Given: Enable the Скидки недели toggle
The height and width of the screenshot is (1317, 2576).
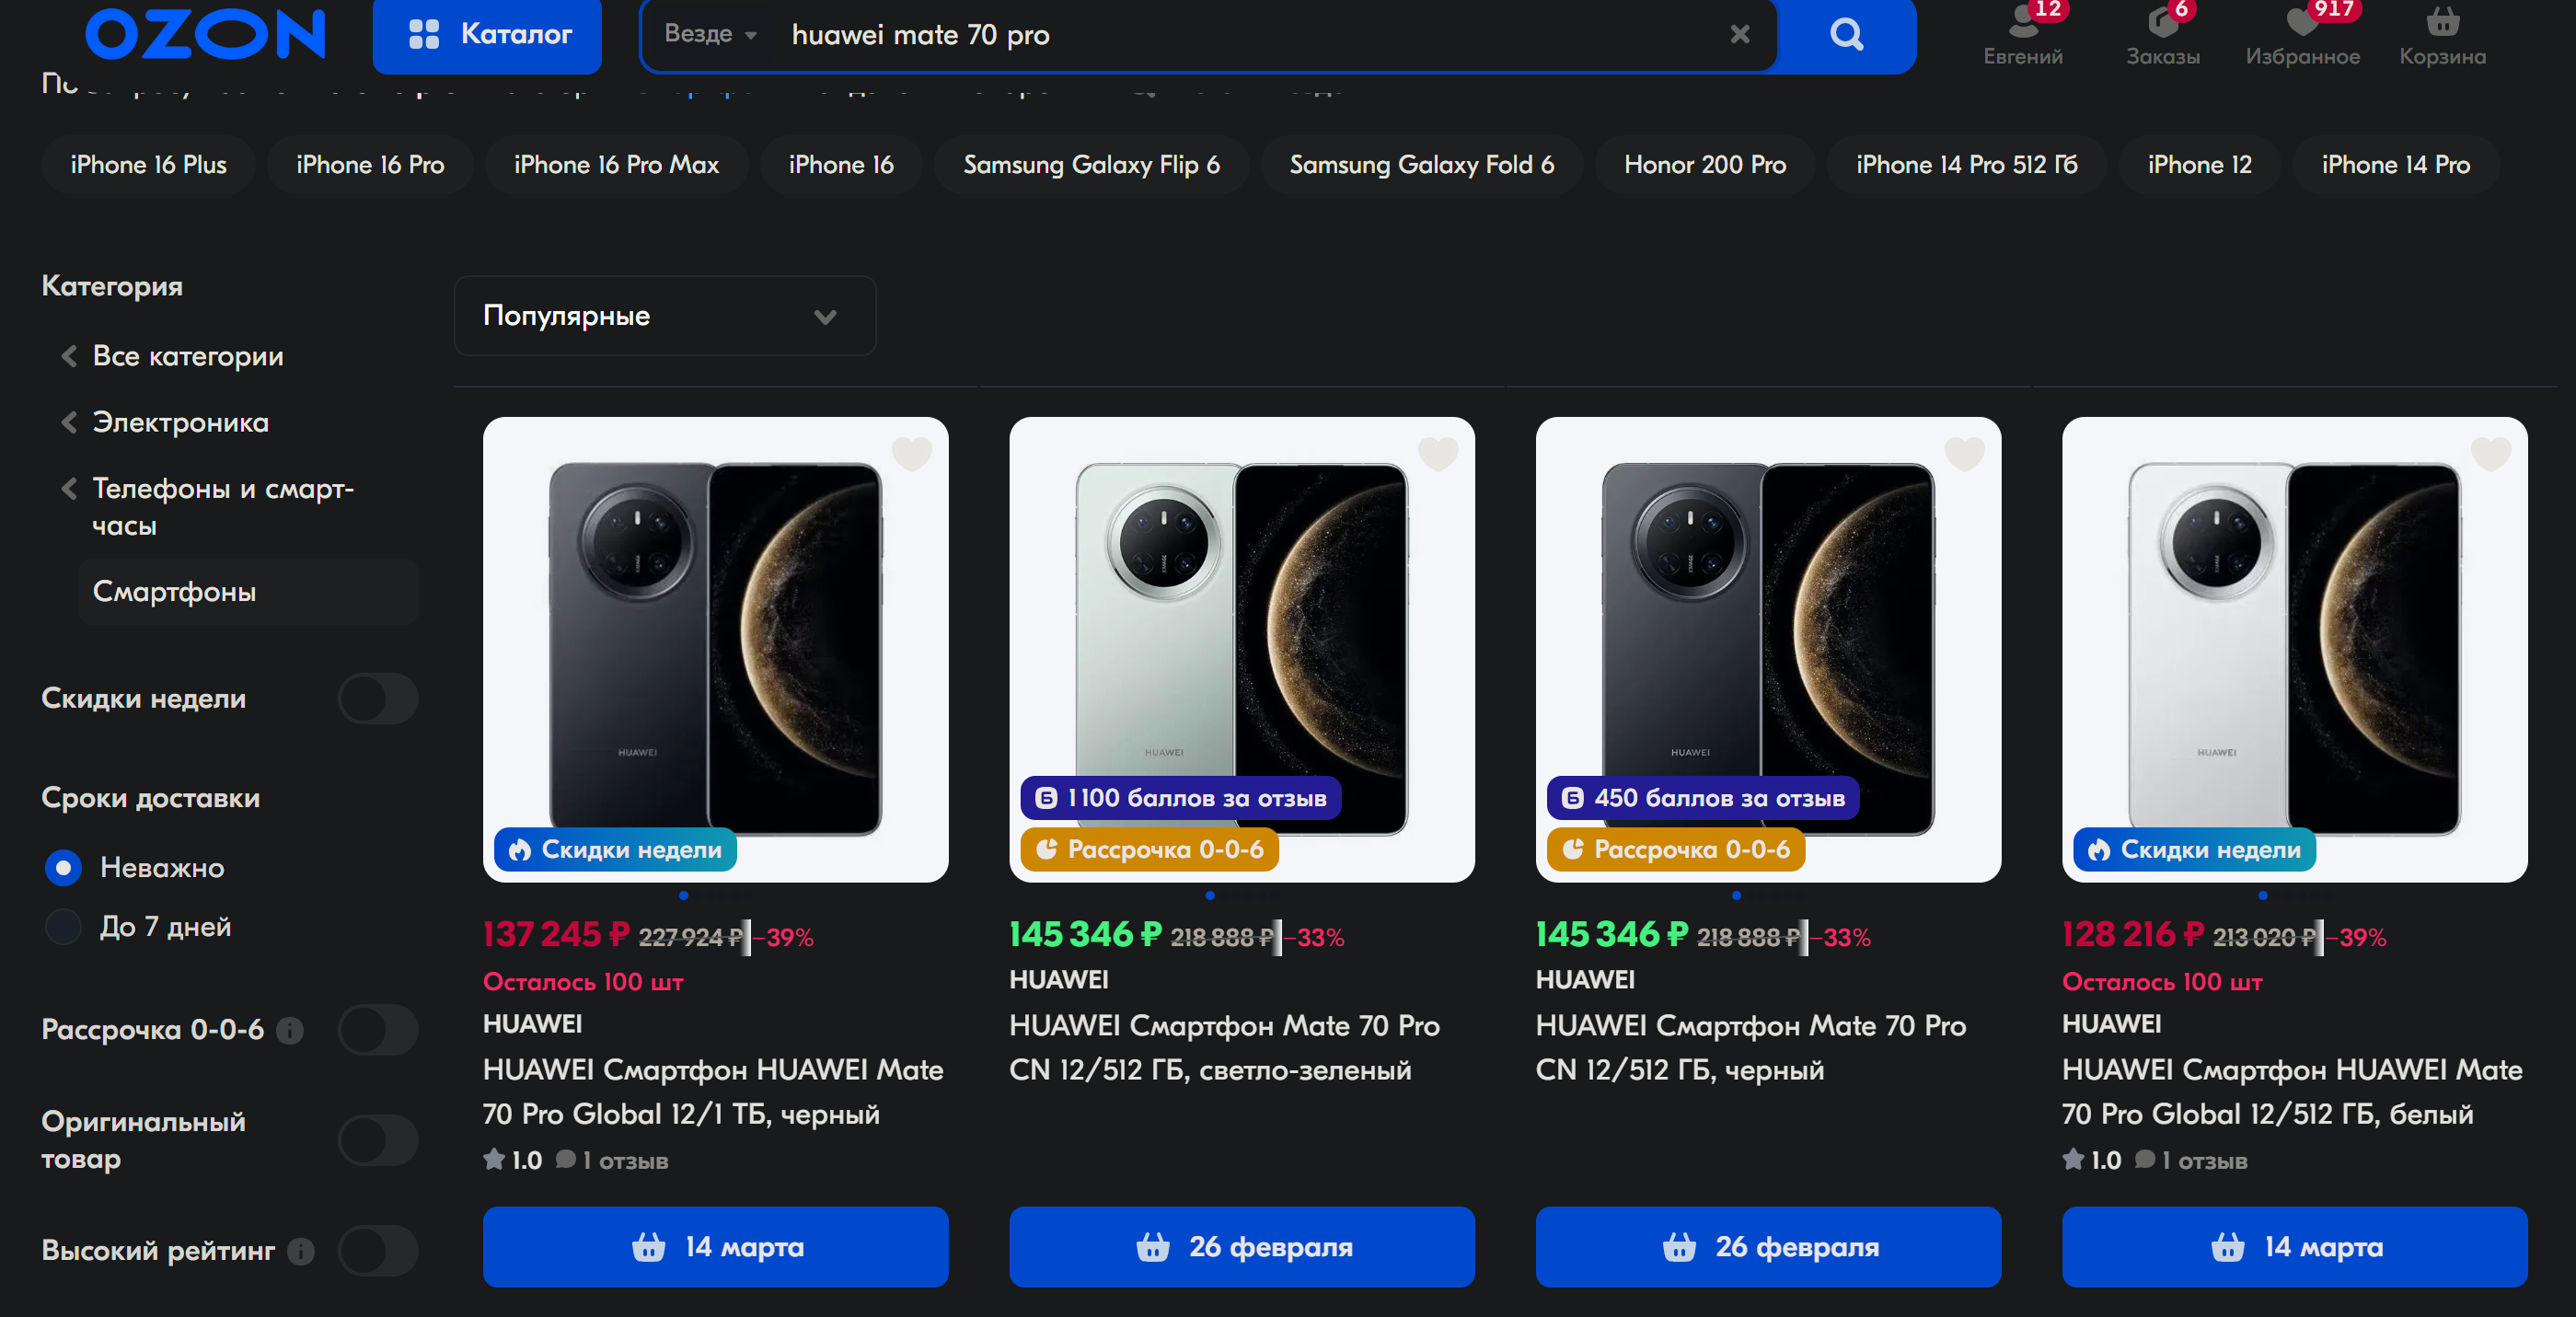Looking at the screenshot, I should pyautogui.click(x=377, y=698).
